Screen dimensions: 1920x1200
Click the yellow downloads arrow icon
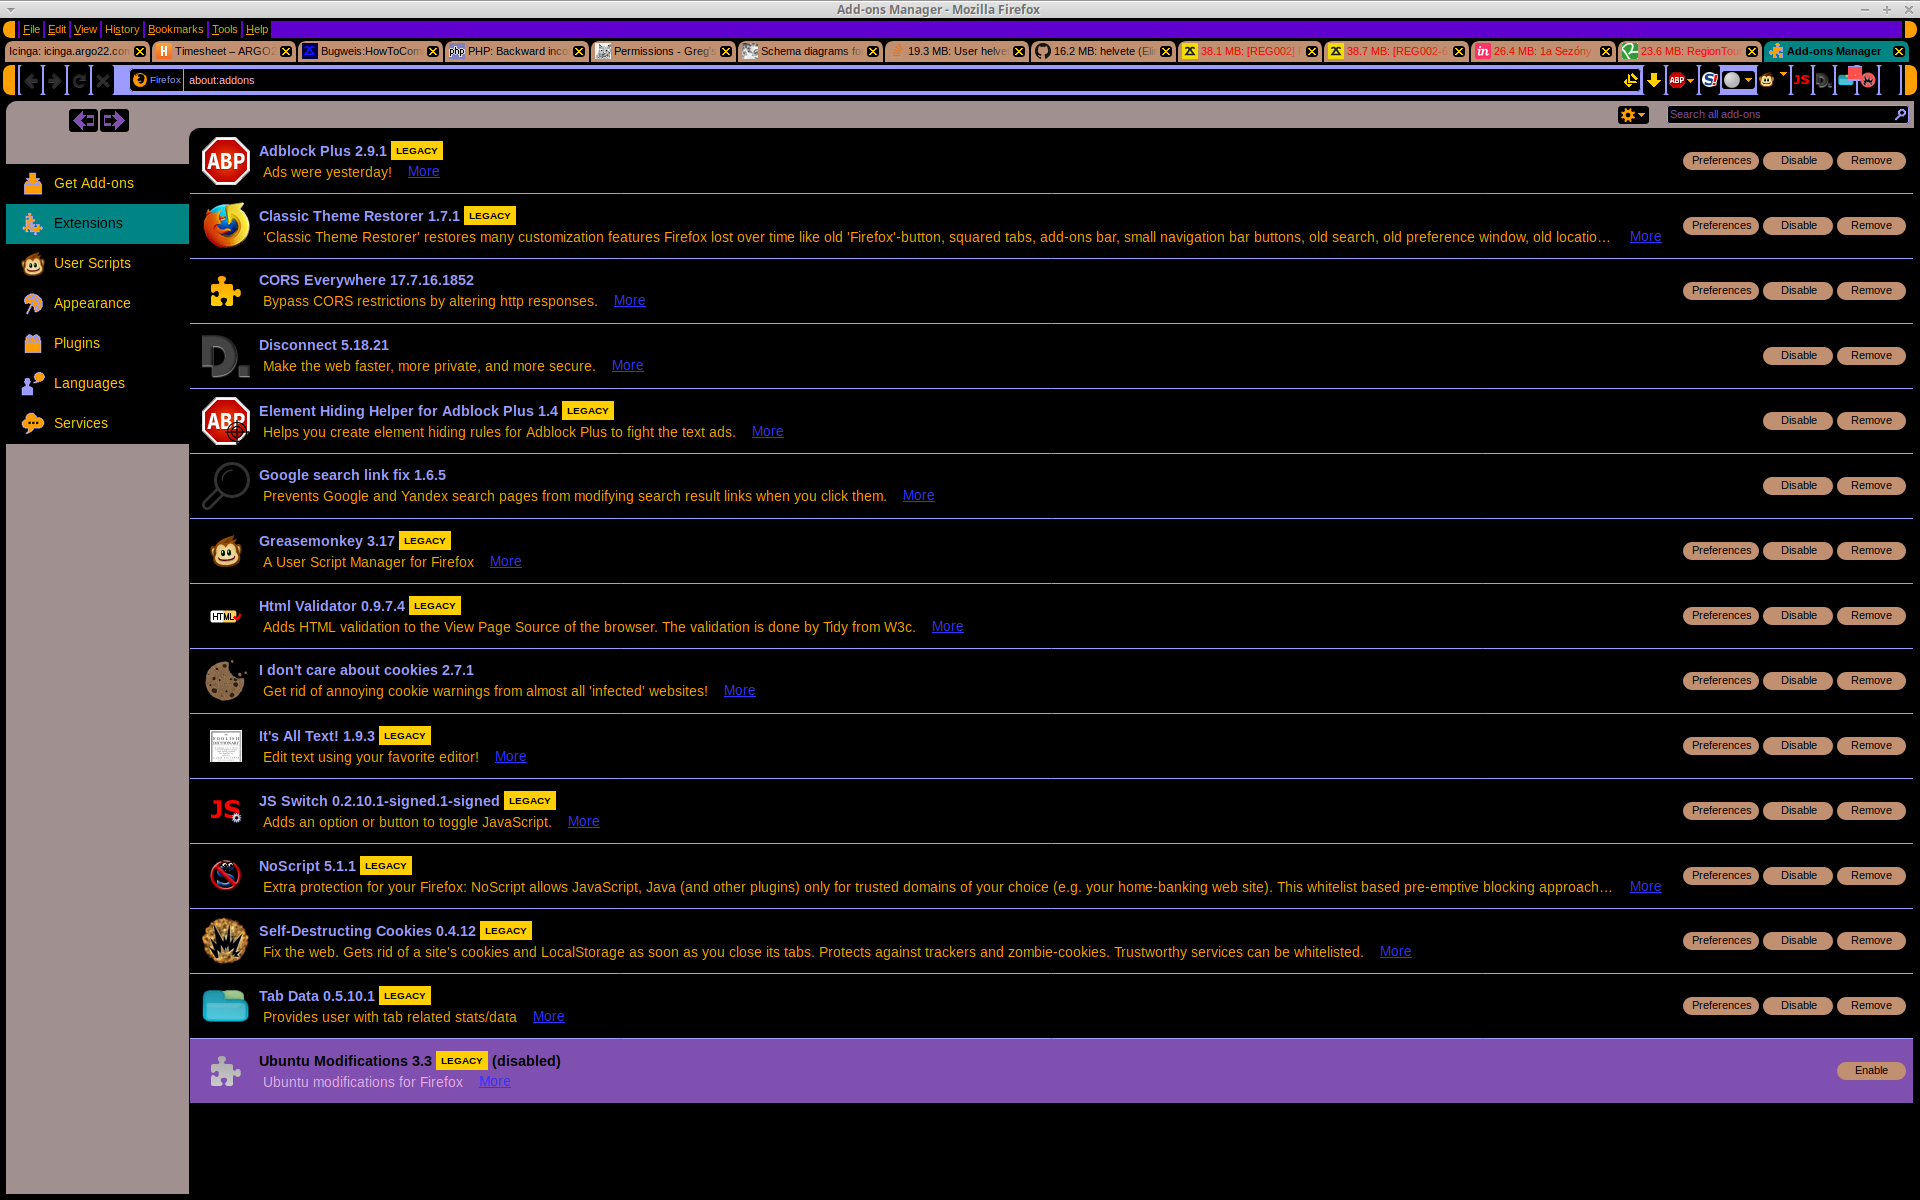tap(1654, 81)
